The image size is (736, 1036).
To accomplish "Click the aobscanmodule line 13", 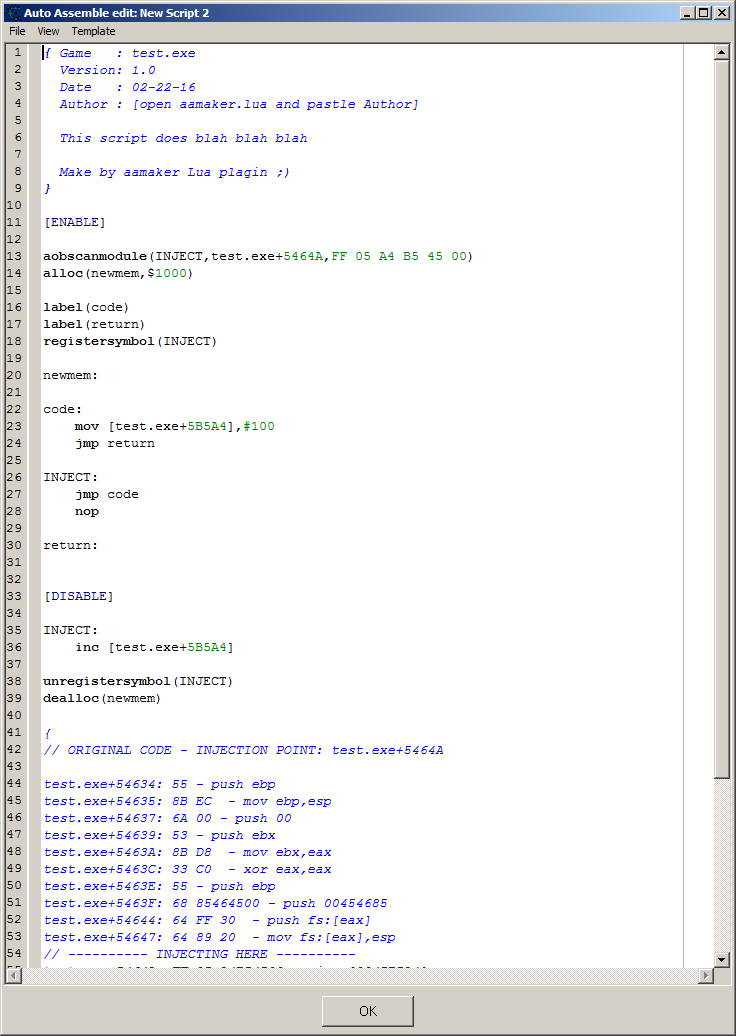I will coord(258,256).
